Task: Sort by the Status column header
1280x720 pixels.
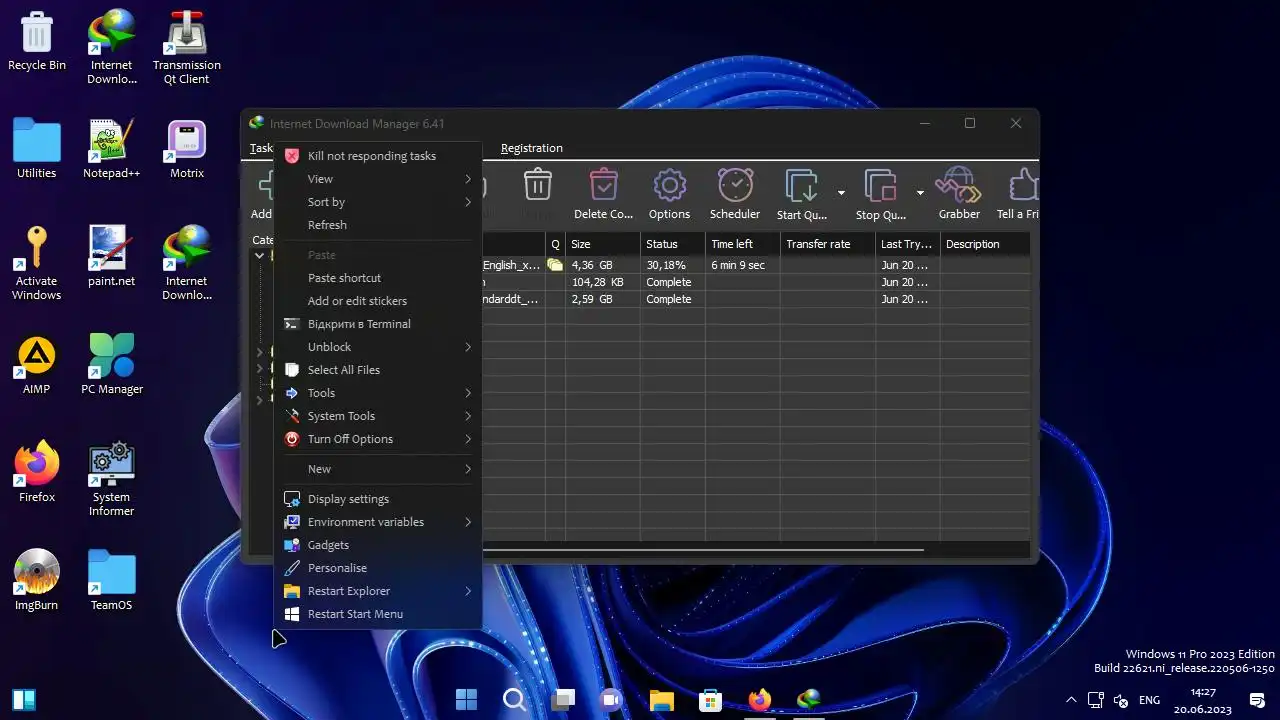Action: tap(672, 244)
